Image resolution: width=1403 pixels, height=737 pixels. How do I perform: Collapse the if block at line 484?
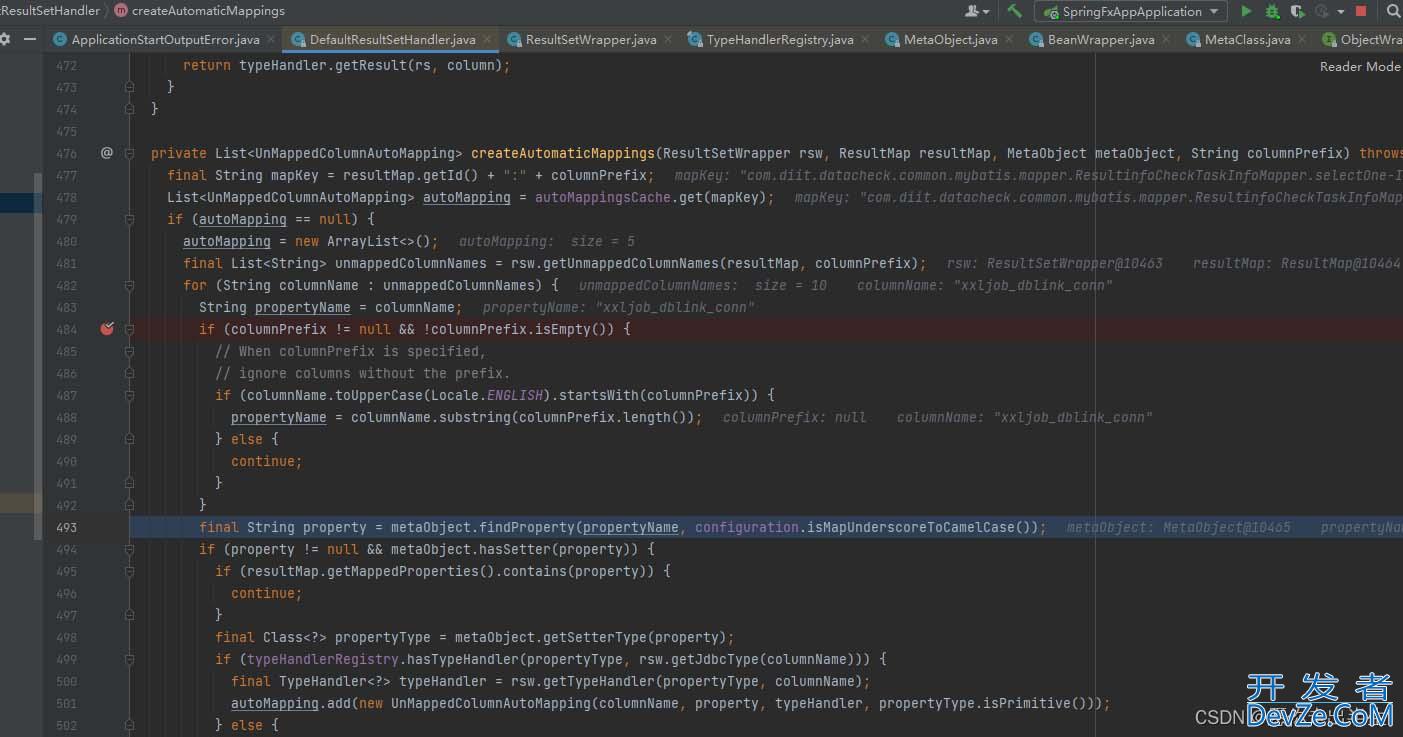[x=129, y=329]
